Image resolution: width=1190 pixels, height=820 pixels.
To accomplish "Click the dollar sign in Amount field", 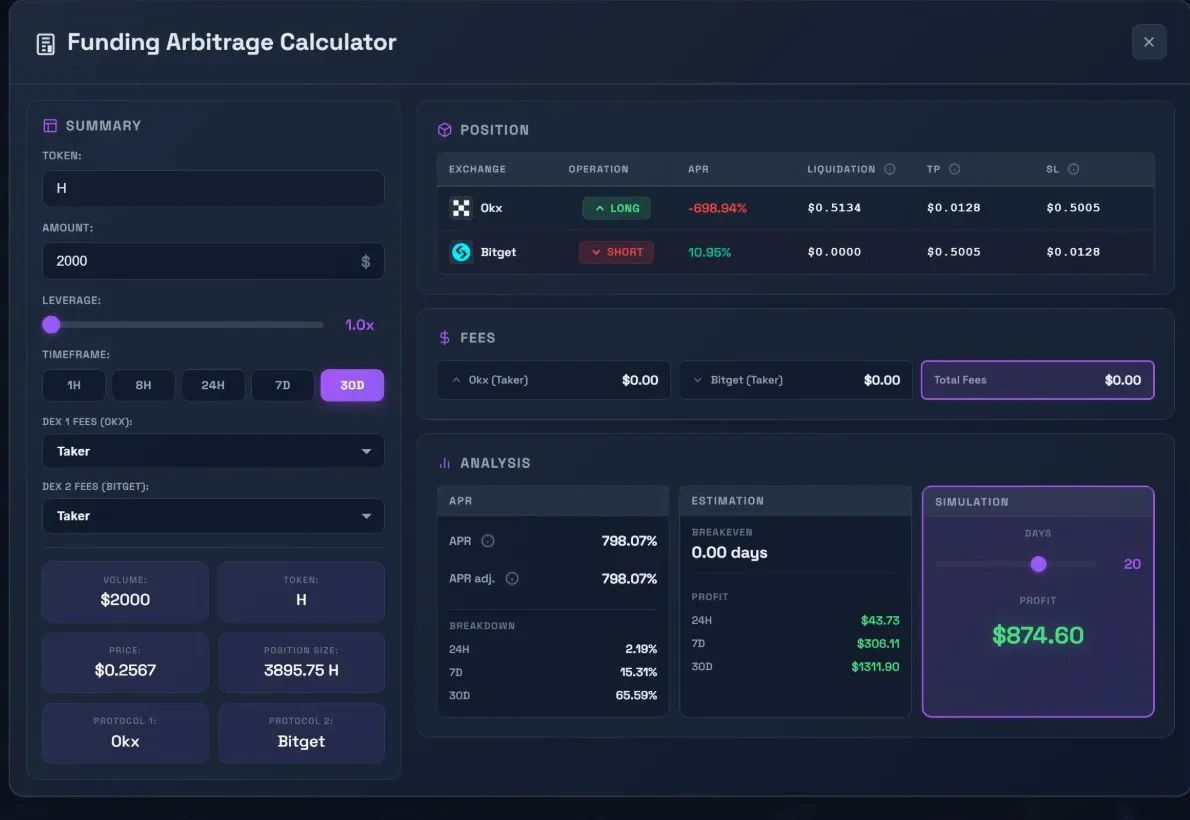I will [366, 261].
